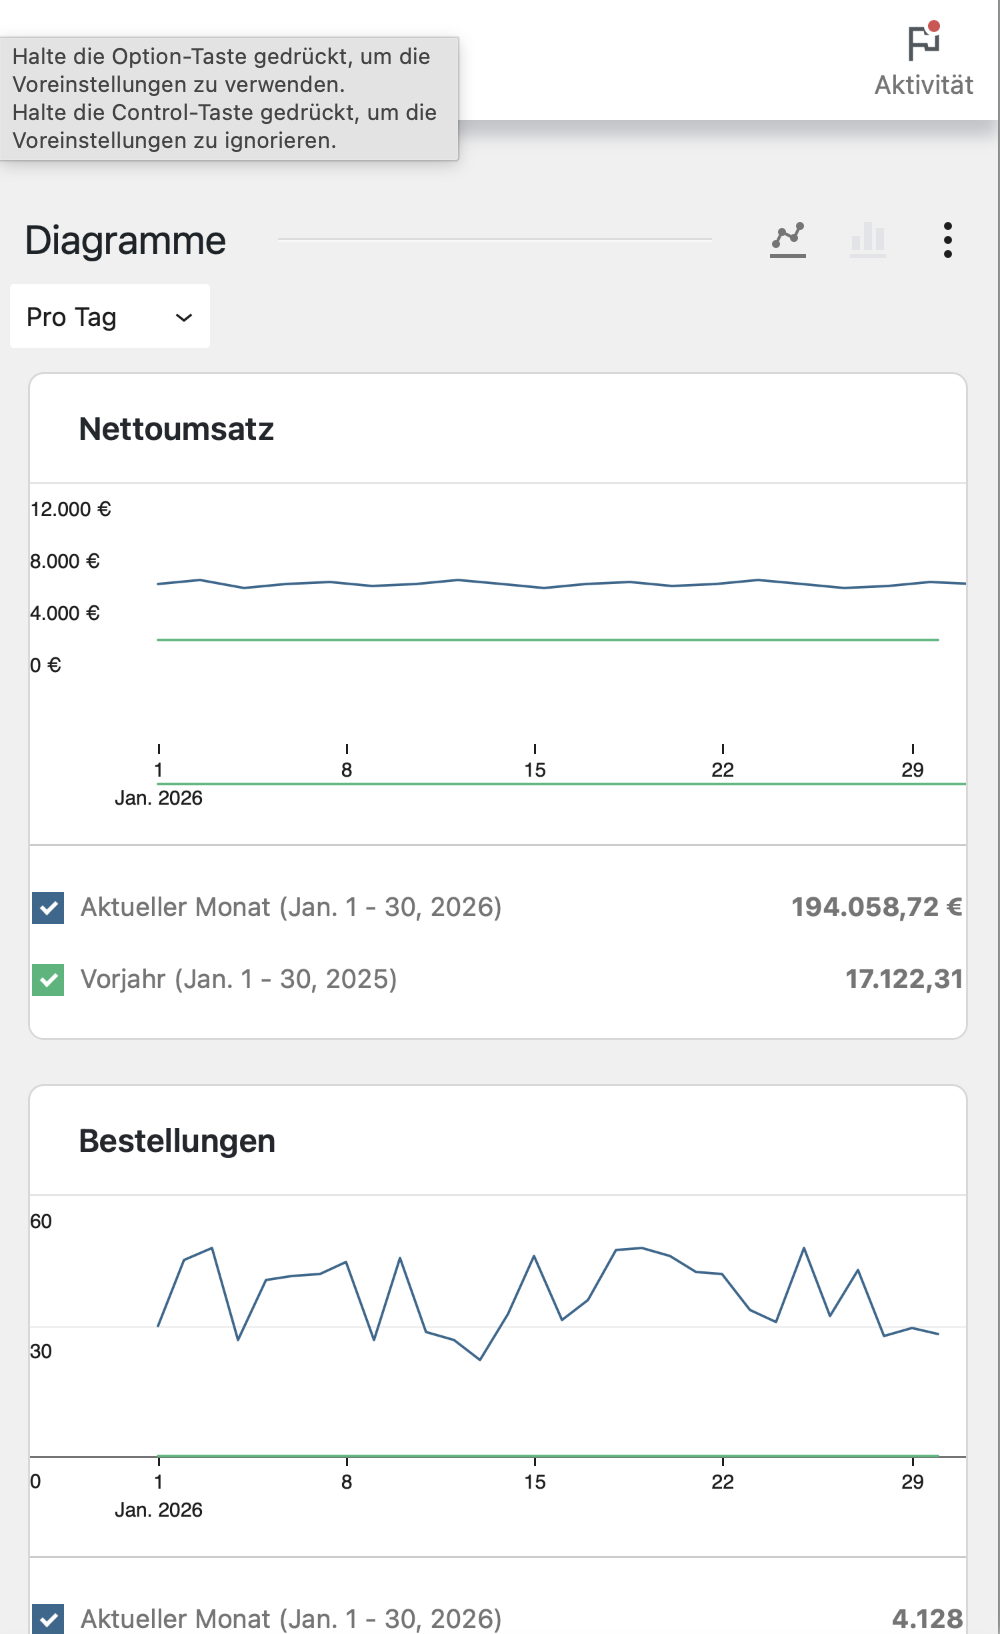Open the Bestellungen chart title
Screen dimensions: 1000x1634
[x=177, y=1141]
